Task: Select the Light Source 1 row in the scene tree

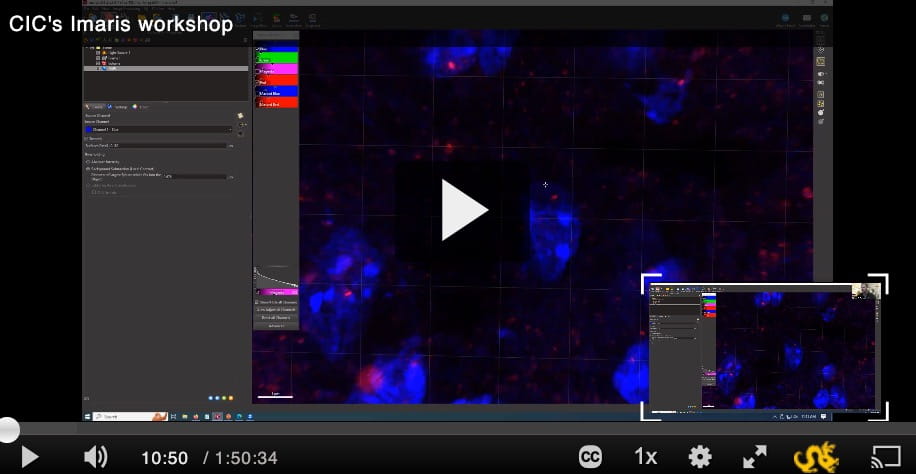Action: tap(166, 53)
